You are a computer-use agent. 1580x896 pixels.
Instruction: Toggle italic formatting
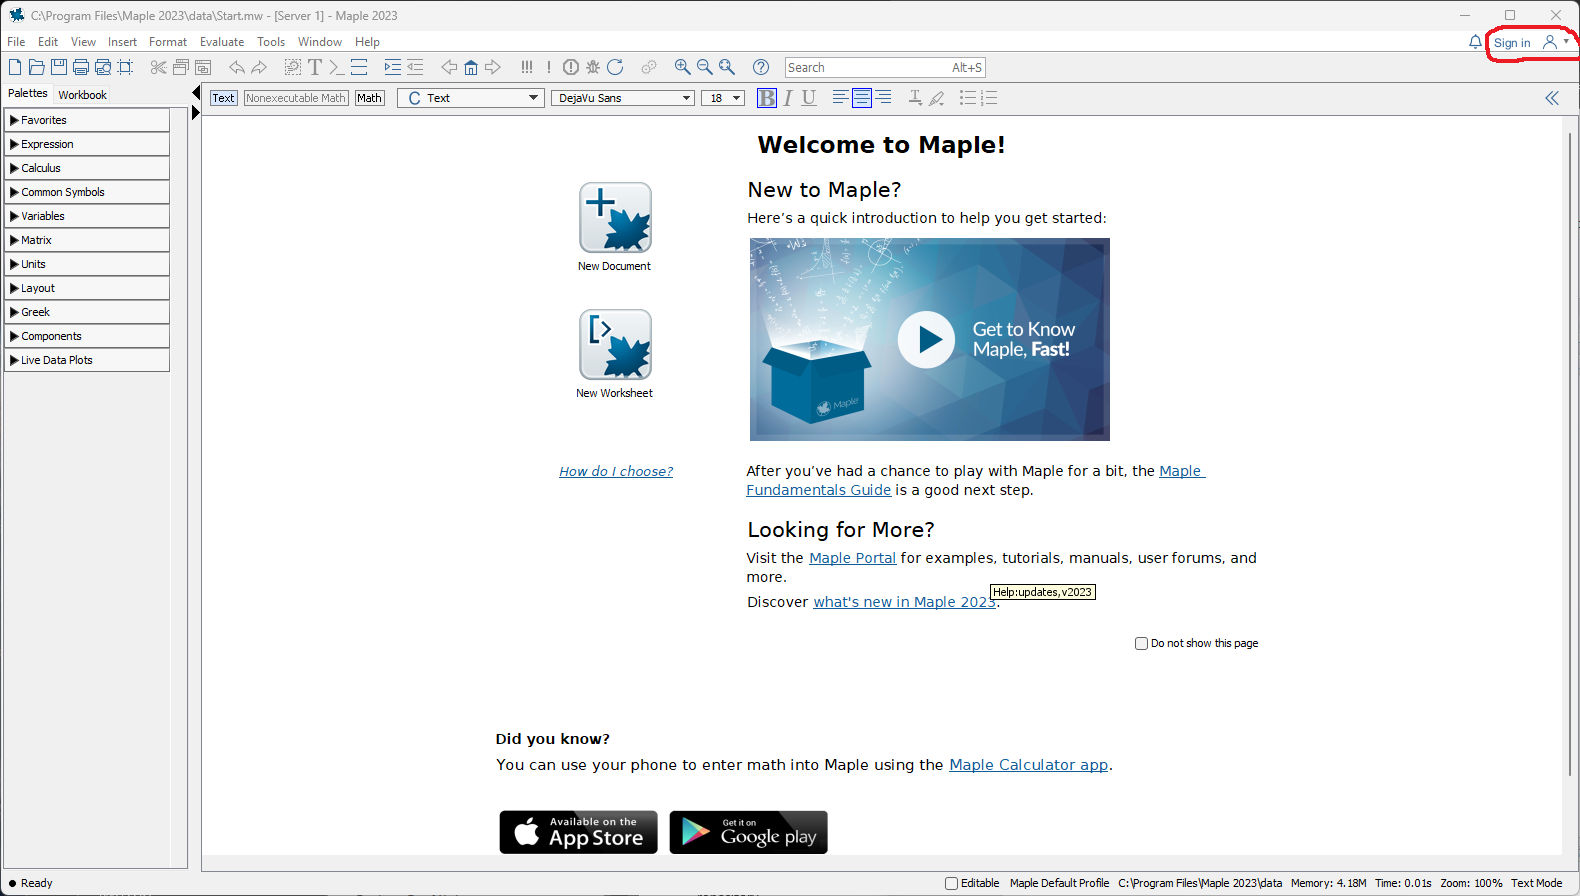click(x=788, y=98)
